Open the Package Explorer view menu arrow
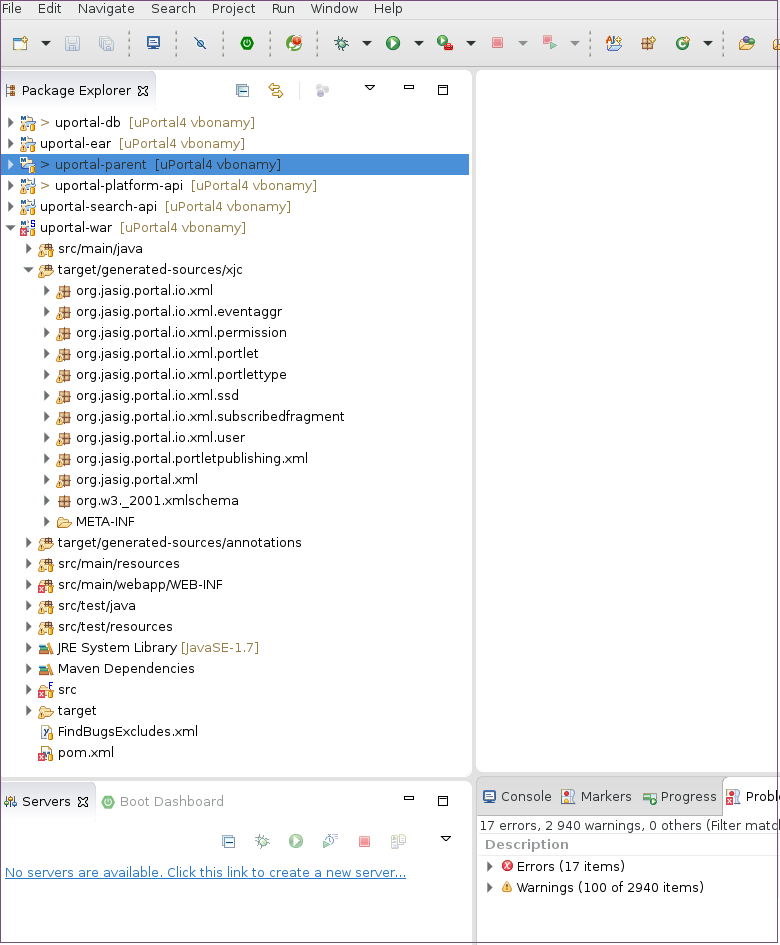Image resolution: width=780 pixels, height=945 pixels. tap(370, 89)
